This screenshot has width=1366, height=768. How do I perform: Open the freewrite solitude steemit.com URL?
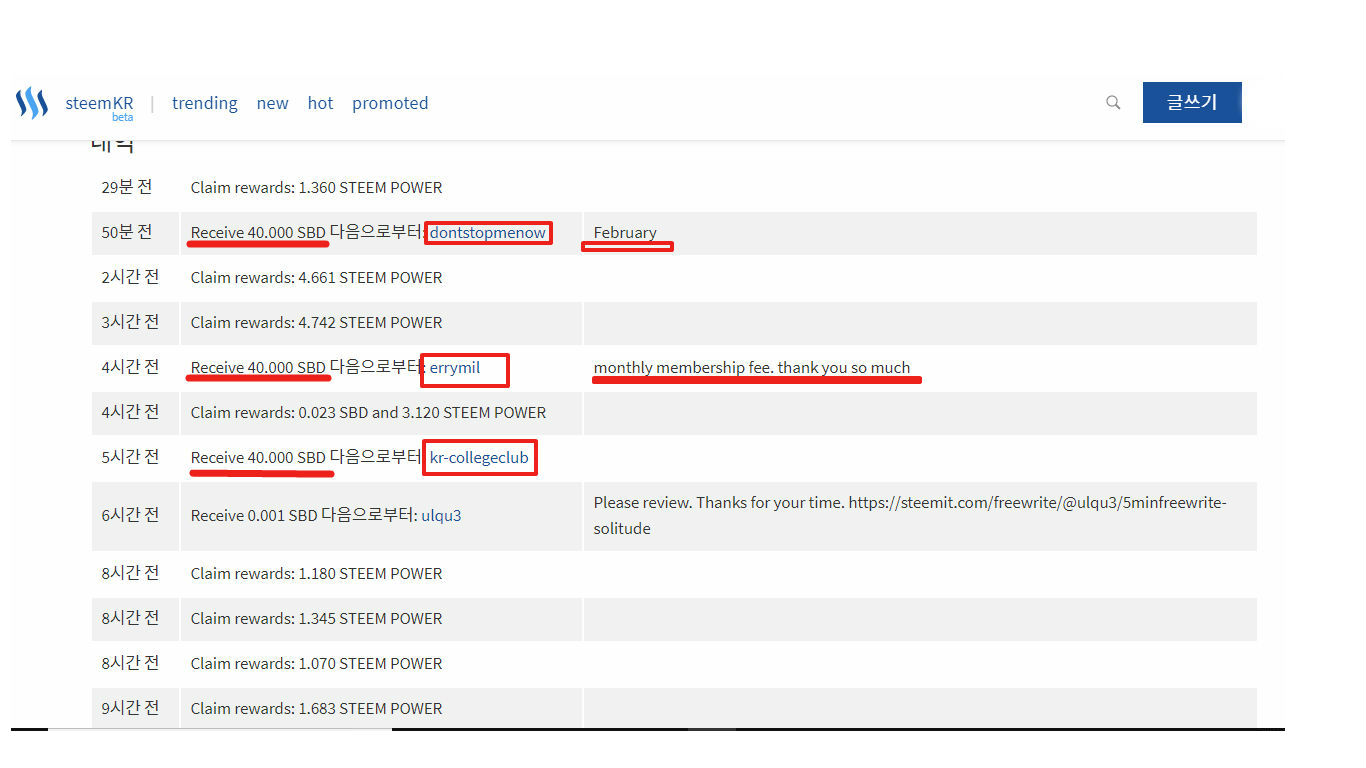click(1037, 502)
